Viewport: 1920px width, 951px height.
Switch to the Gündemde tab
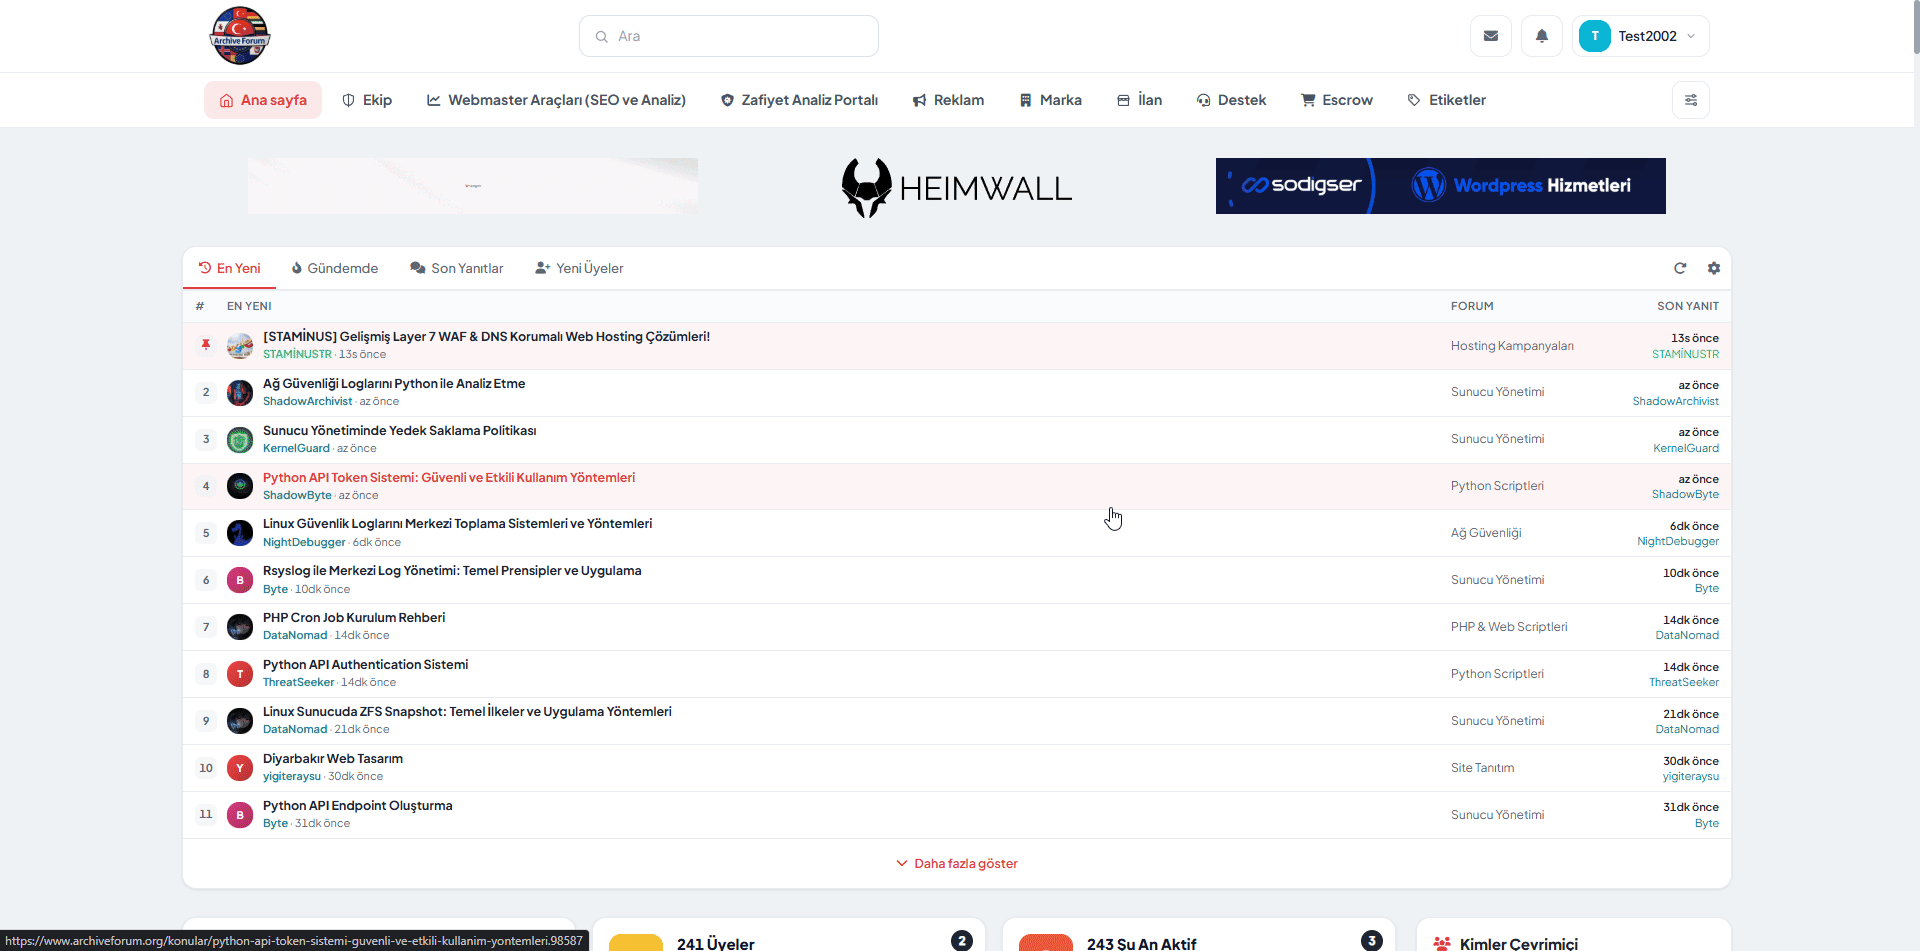point(335,268)
